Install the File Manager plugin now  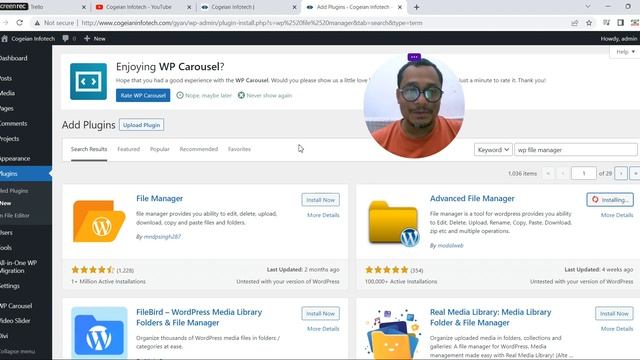pos(320,200)
